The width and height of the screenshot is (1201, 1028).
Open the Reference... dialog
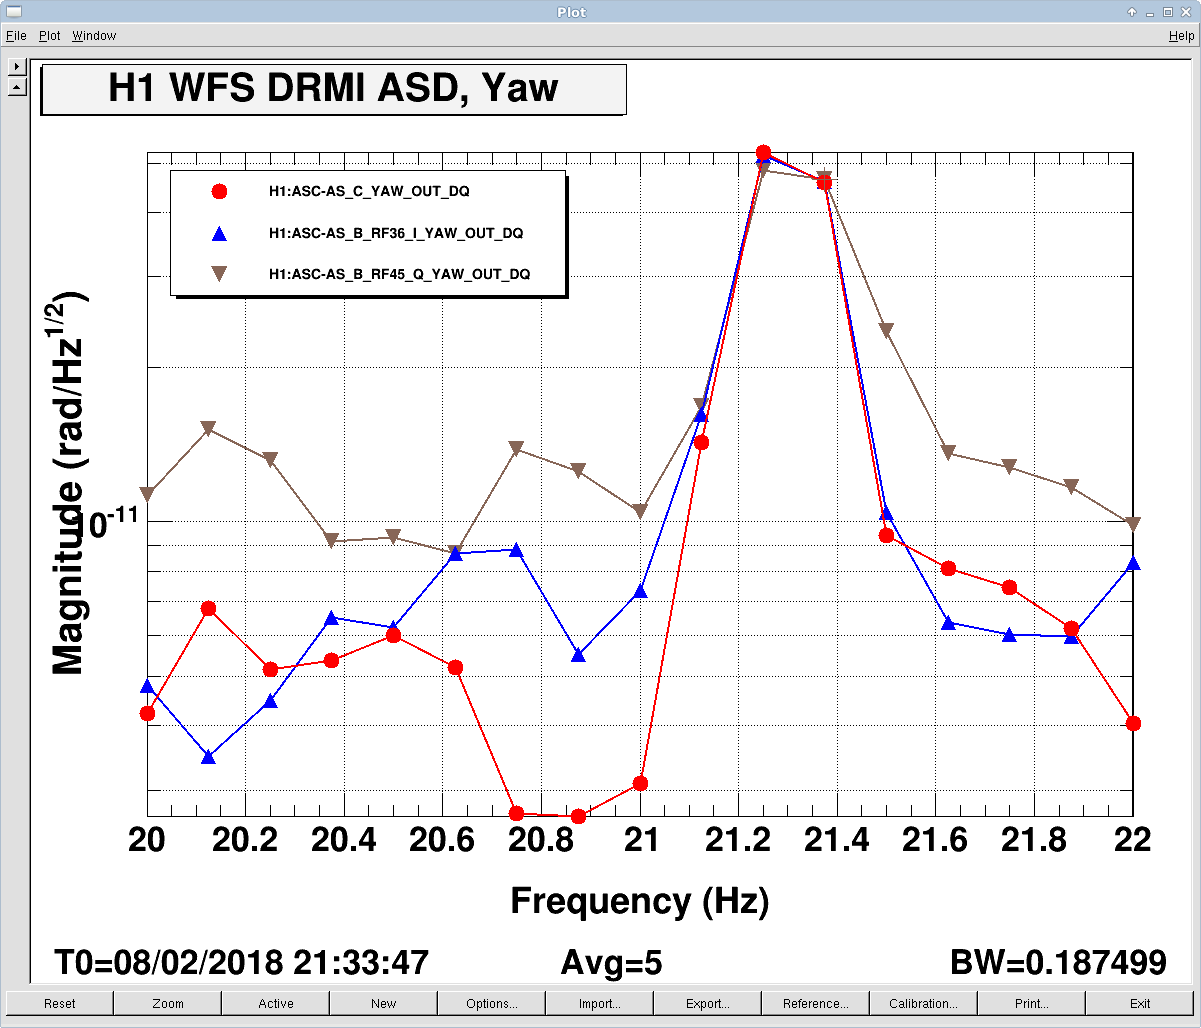click(816, 1003)
